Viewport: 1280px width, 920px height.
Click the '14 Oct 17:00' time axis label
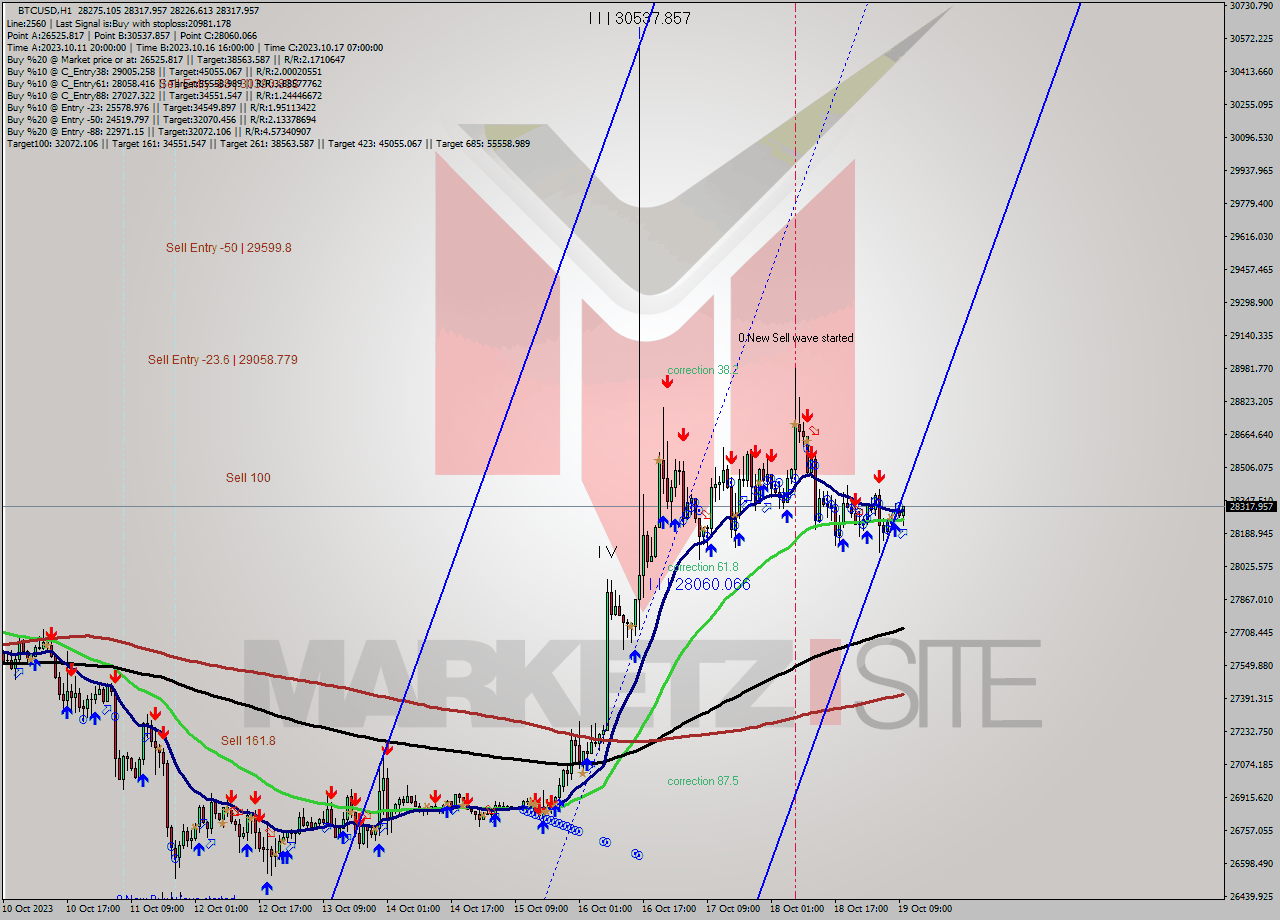[x=475, y=909]
